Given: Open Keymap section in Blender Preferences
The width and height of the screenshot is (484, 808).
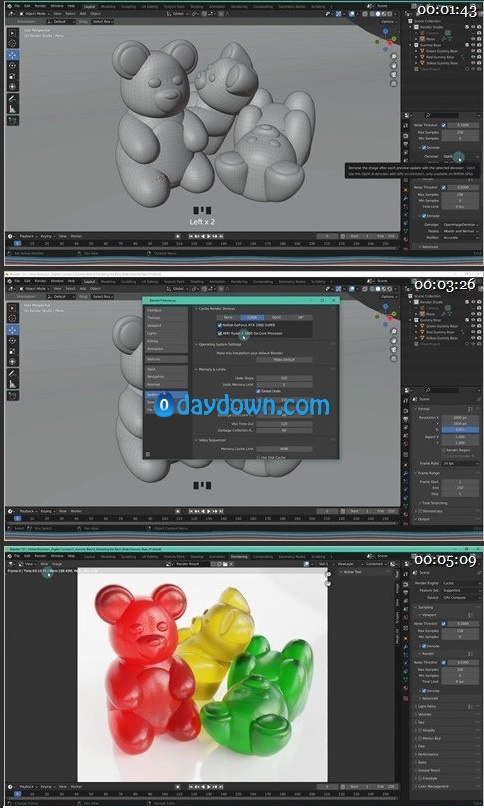Looking at the screenshot, I should [x=166, y=384].
